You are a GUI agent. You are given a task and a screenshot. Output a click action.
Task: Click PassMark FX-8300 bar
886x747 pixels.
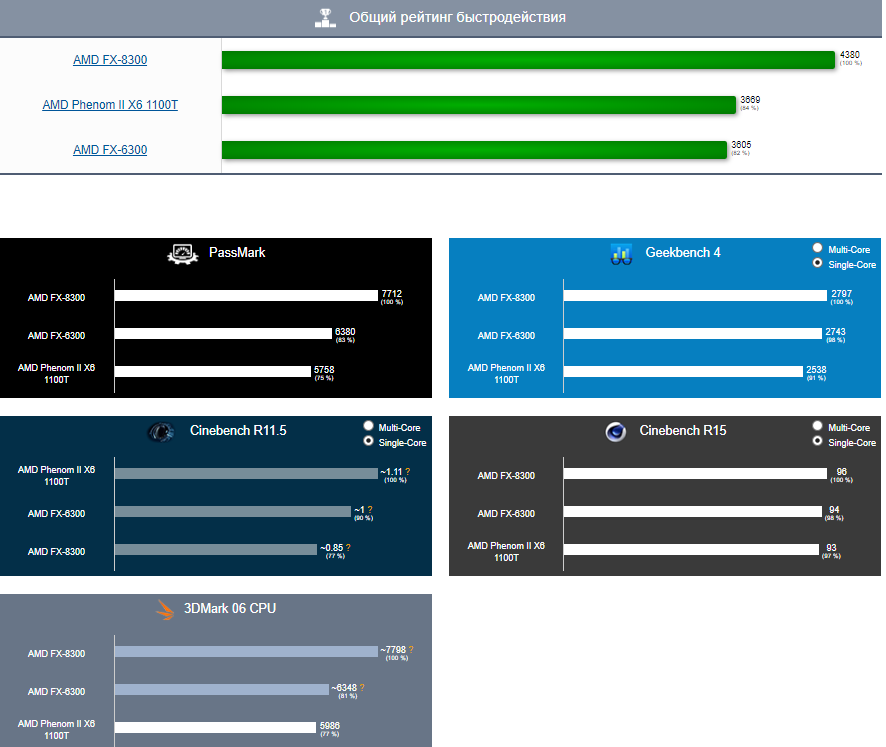tap(246, 296)
